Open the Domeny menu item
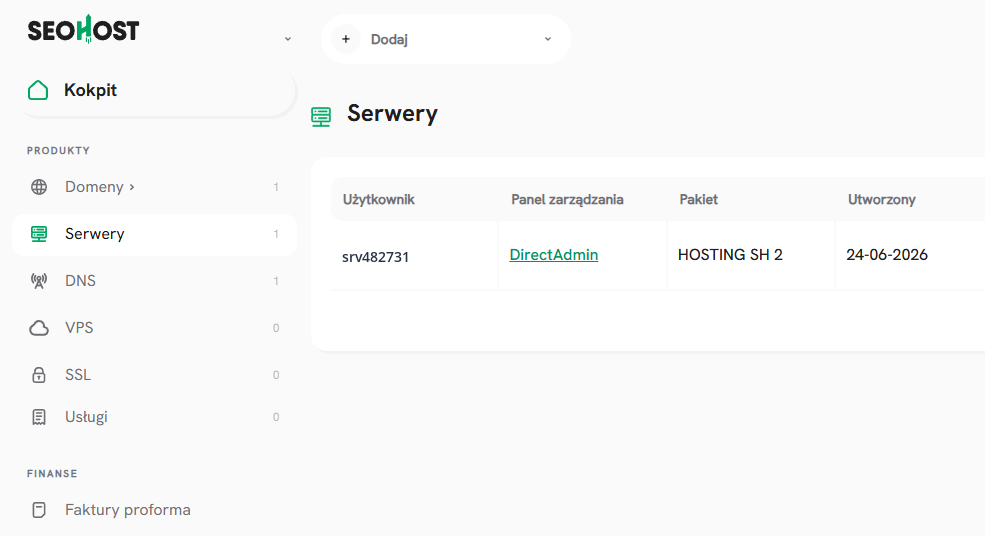The width and height of the screenshot is (985, 536). click(x=94, y=187)
